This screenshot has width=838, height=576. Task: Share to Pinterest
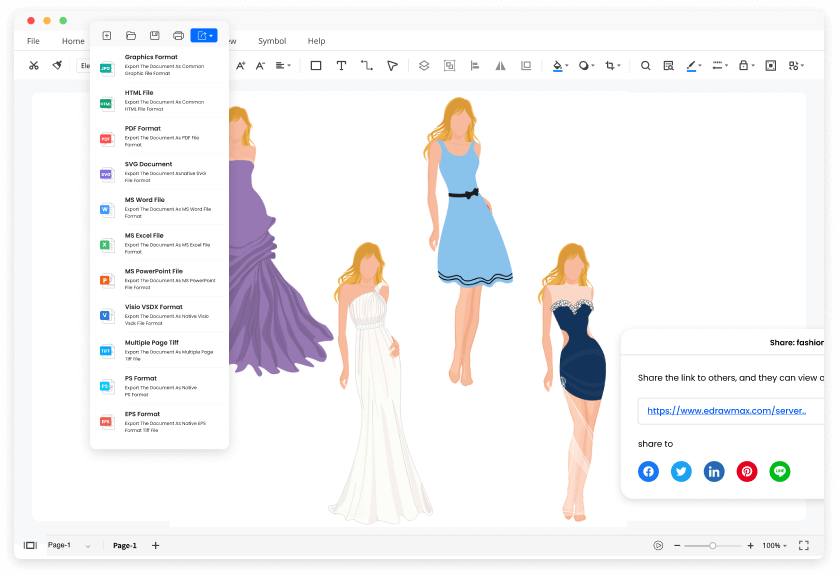point(747,471)
